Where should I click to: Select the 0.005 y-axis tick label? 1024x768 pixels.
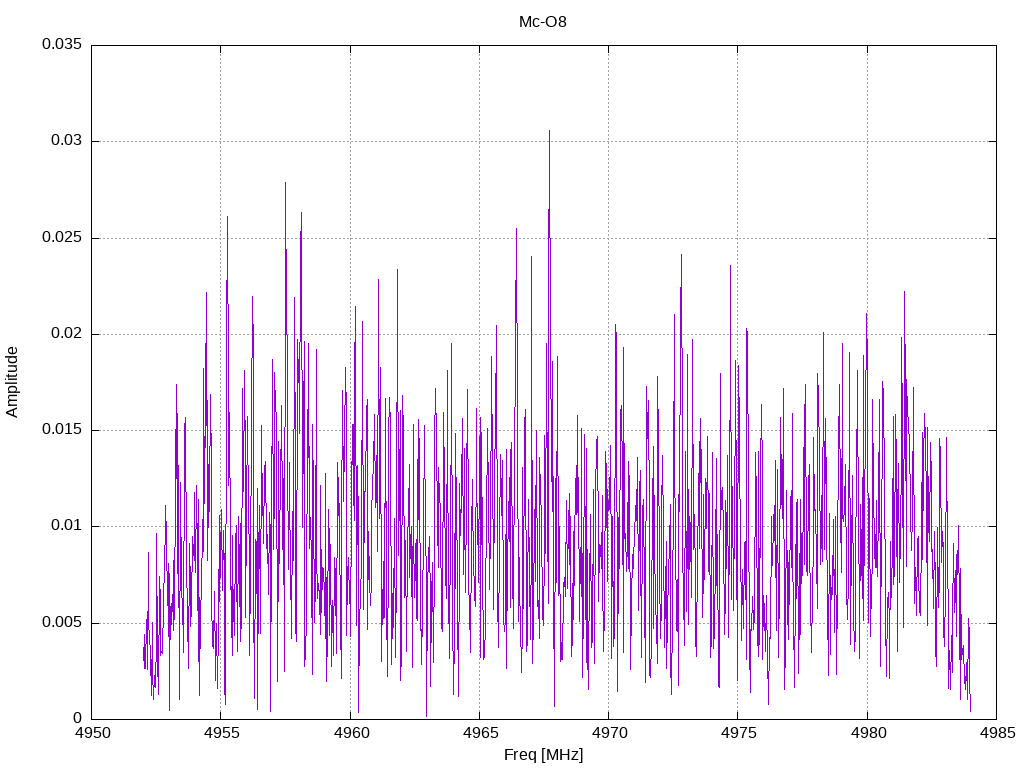(x=61, y=623)
